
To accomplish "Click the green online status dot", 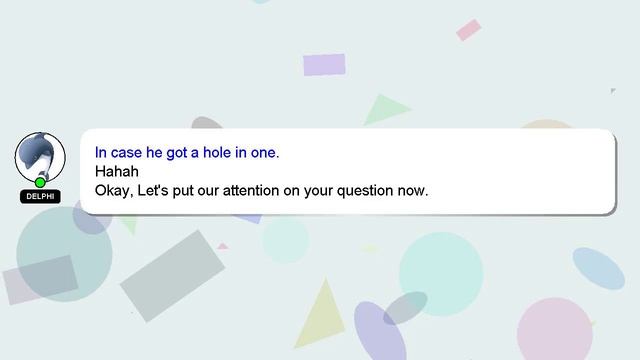I will pos(40,182).
